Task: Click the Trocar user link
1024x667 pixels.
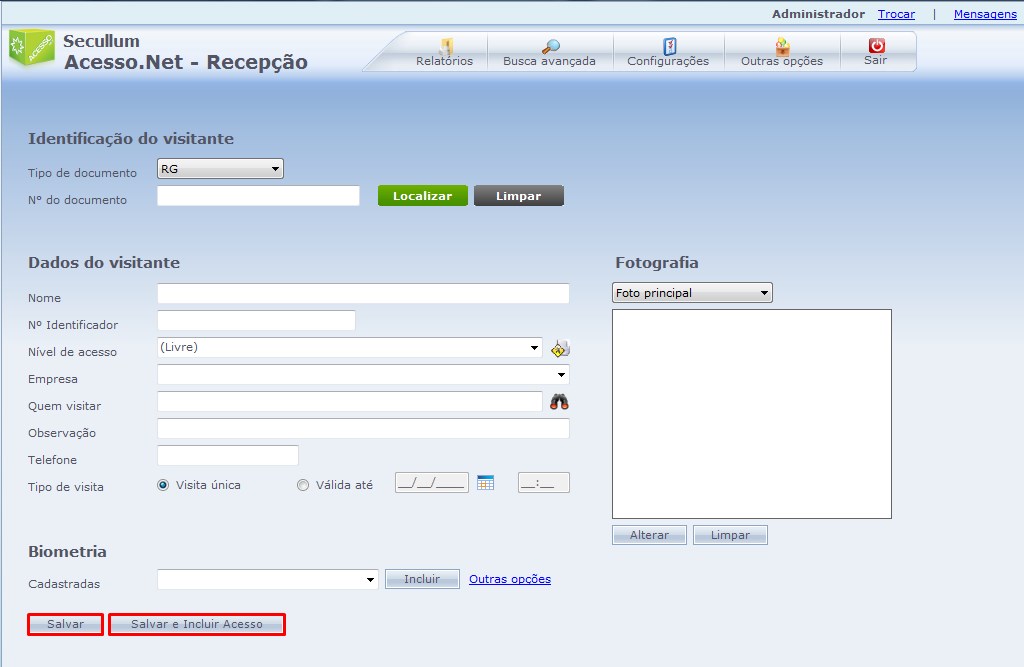Action: pyautogui.click(x=896, y=14)
